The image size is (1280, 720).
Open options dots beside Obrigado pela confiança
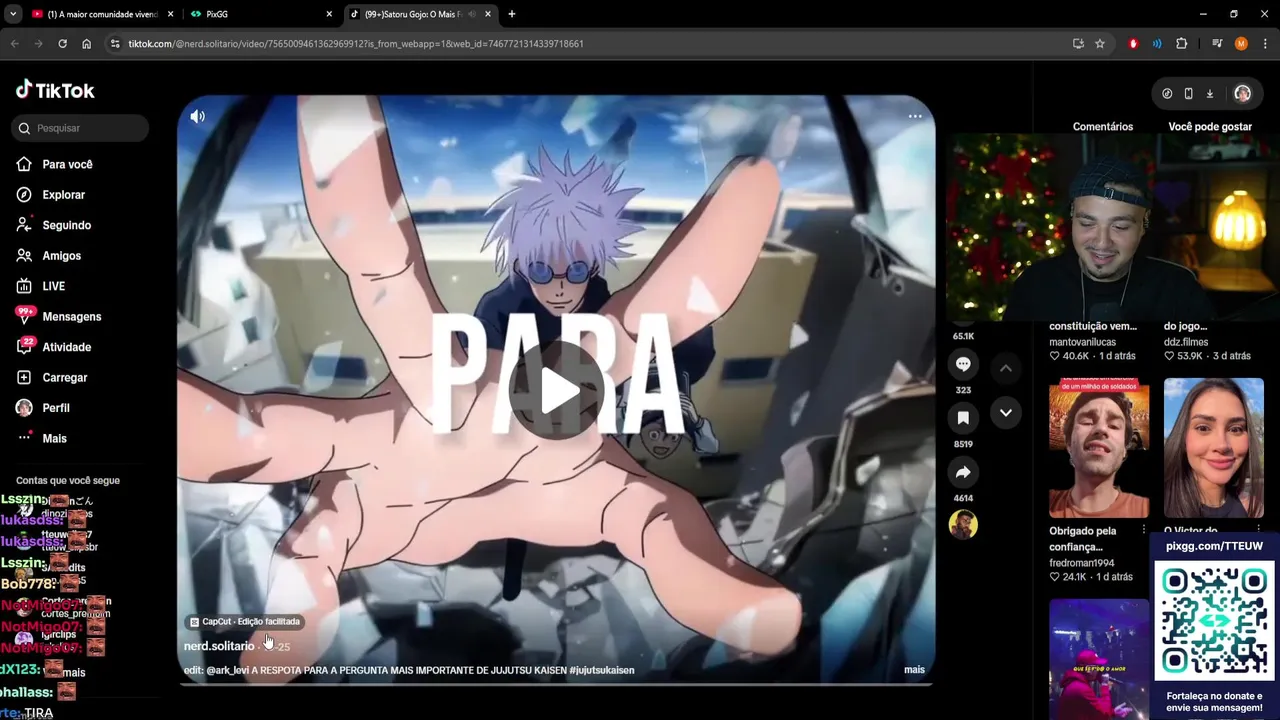click(1143, 530)
